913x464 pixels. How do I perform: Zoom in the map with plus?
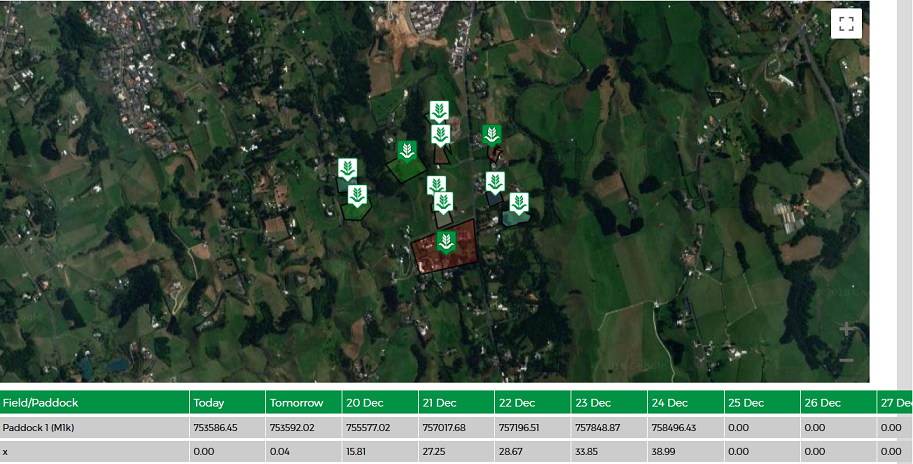tap(846, 330)
